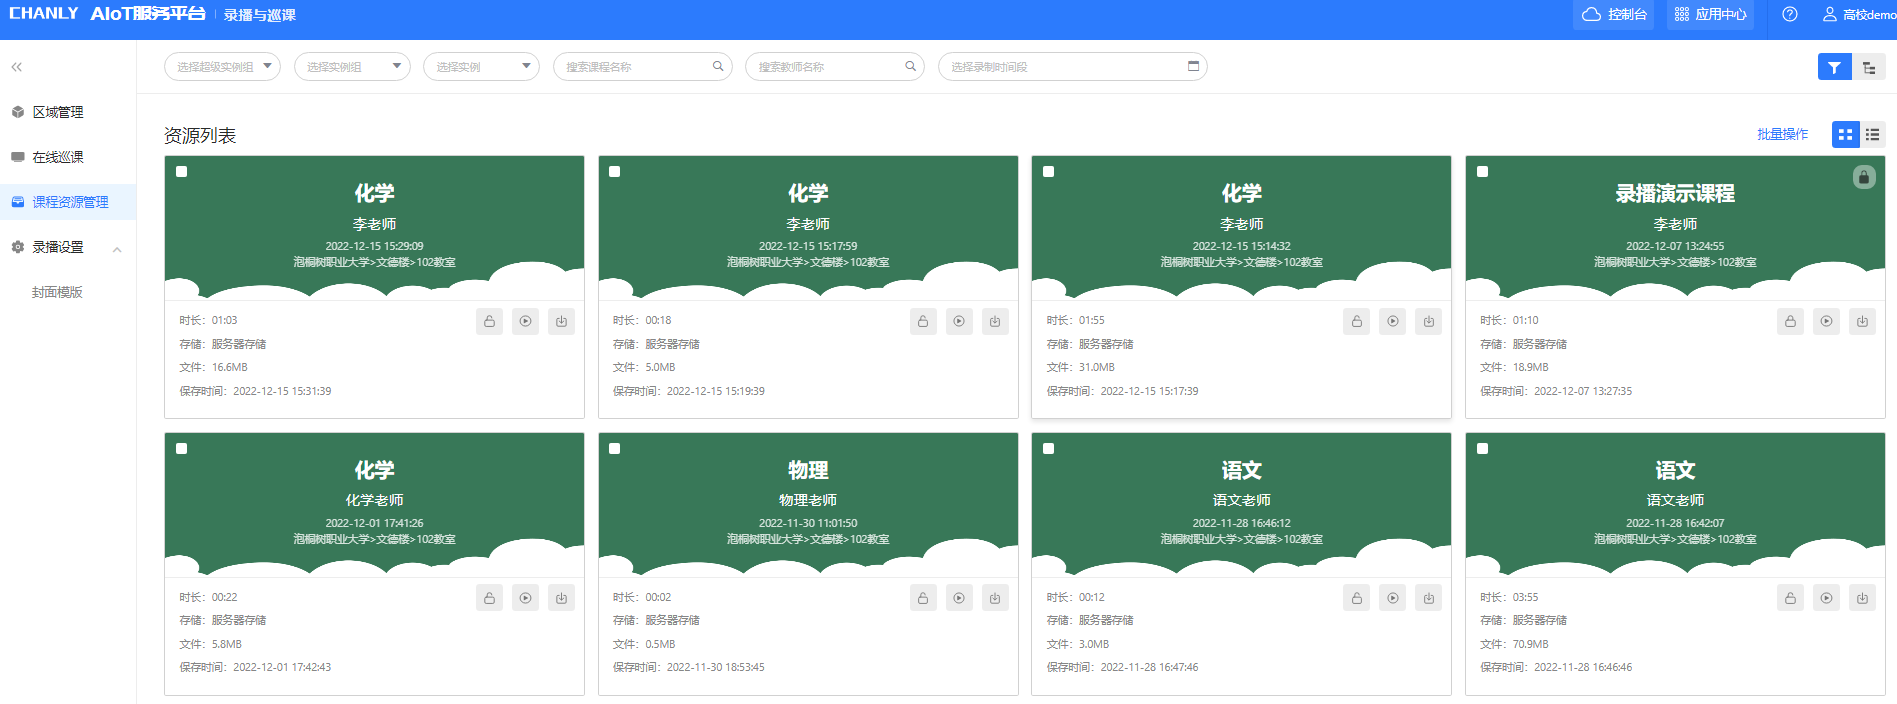Image resolution: width=1897 pixels, height=704 pixels.
Task: Collapse the left sidebar menu
Action: click(x=17, y=67)
